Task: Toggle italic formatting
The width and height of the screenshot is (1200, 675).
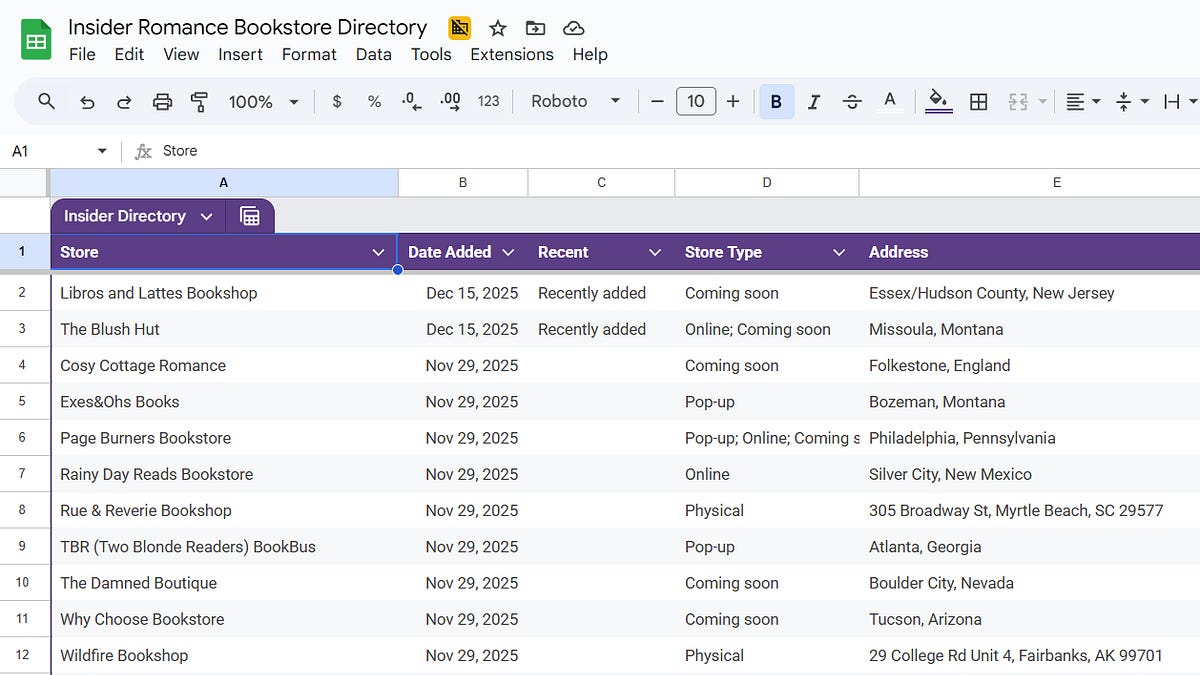Action: coord(814,101)
